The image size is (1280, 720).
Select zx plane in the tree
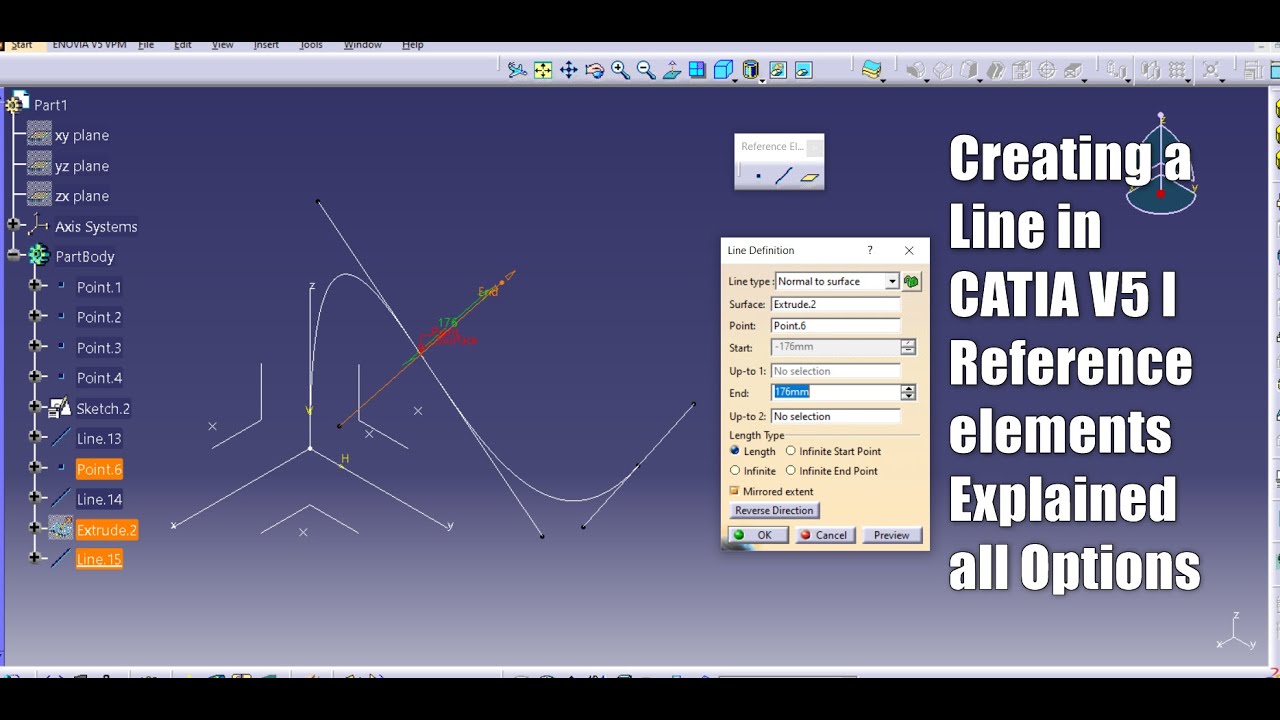coord(81,196)
